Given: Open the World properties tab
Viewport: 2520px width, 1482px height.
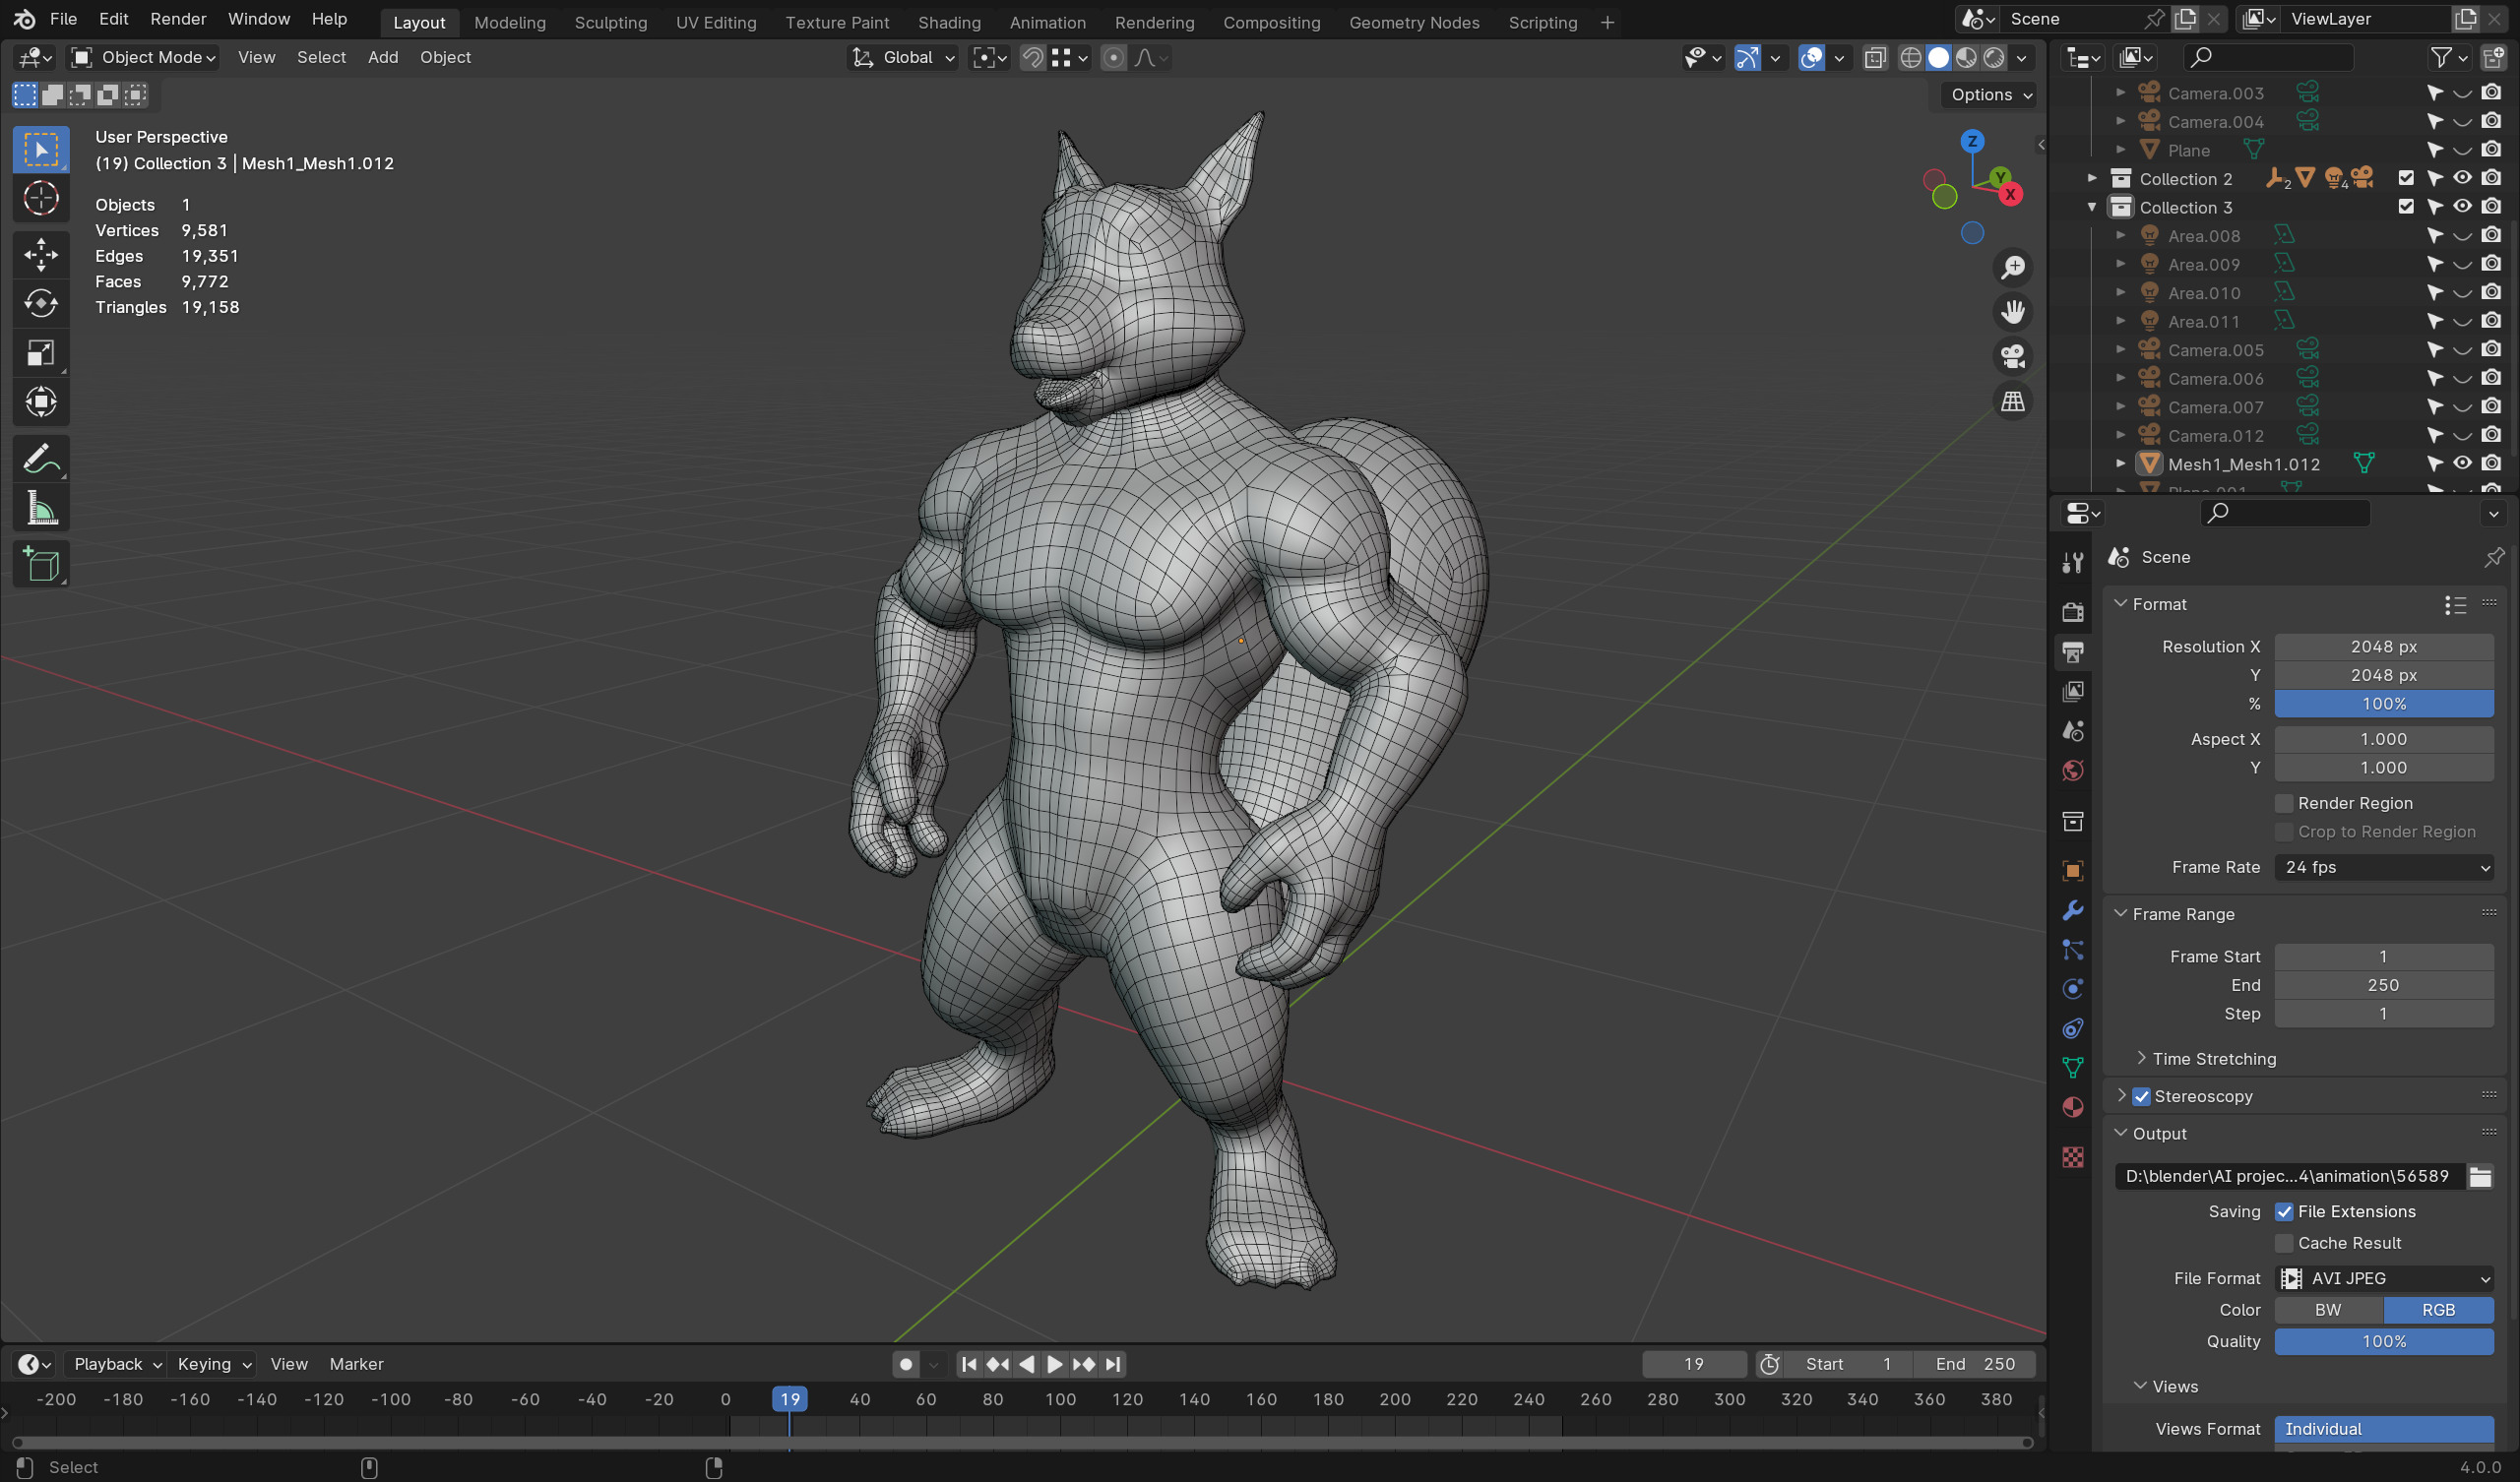Looking at the screenshot, I should (x=2073, y=770).
